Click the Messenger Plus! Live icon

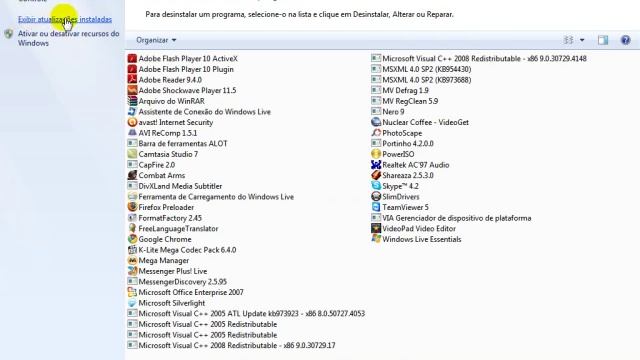[x=132, y=271]
